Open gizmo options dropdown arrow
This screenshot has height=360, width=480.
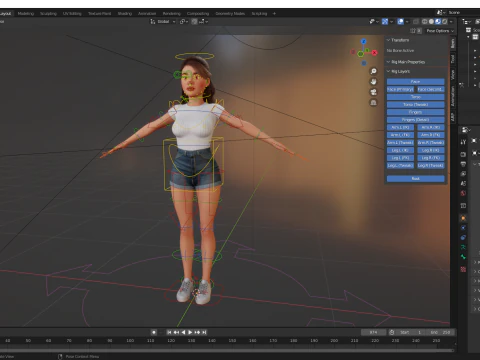click(391, 22)
